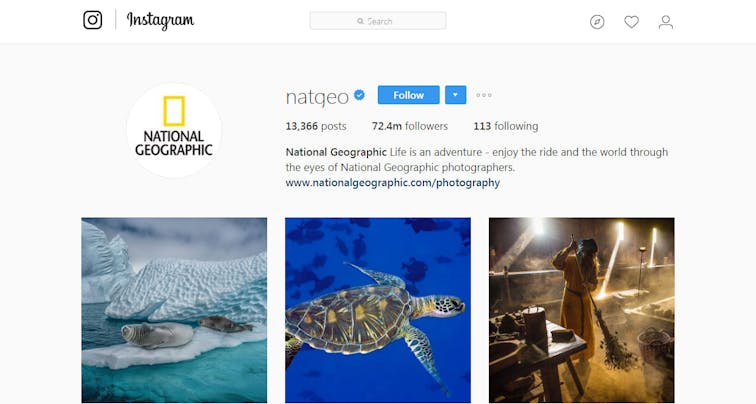
Task: View the 113 following list
Action: (x=505, y=126)
